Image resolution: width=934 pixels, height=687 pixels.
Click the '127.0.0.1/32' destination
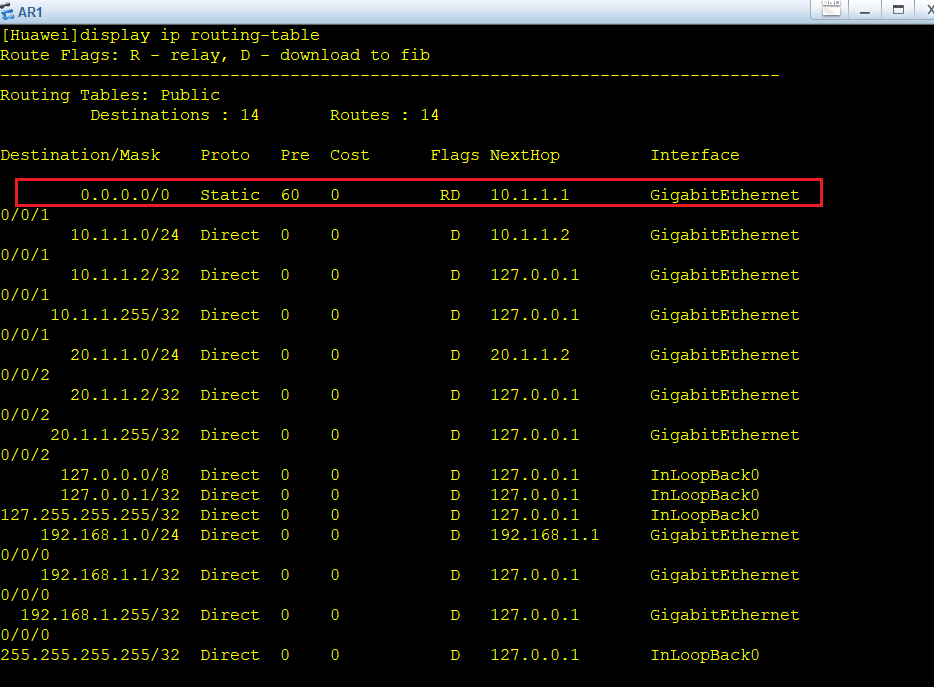[120, 495]
